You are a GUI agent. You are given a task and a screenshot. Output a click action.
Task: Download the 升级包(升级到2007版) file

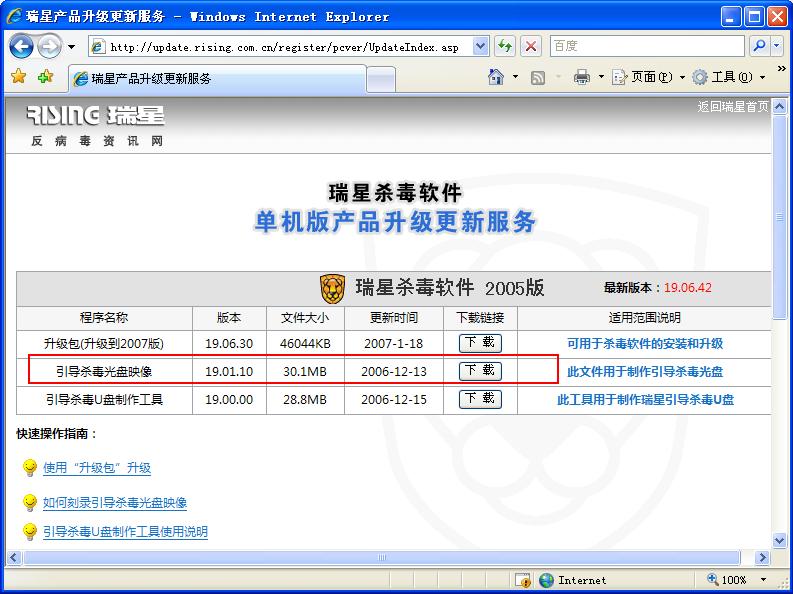(x=480, y=343)
